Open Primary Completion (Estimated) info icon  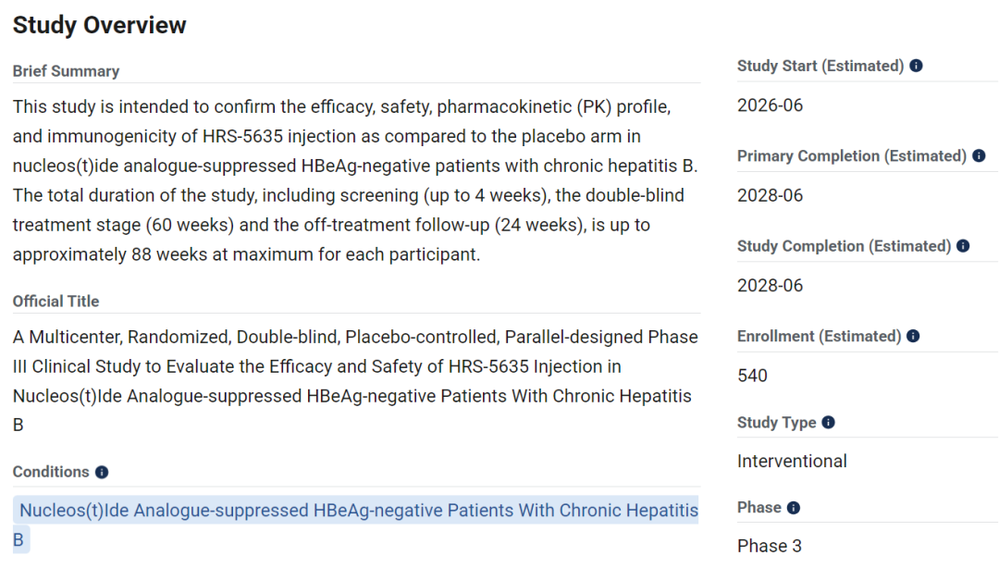click(979, 156)
